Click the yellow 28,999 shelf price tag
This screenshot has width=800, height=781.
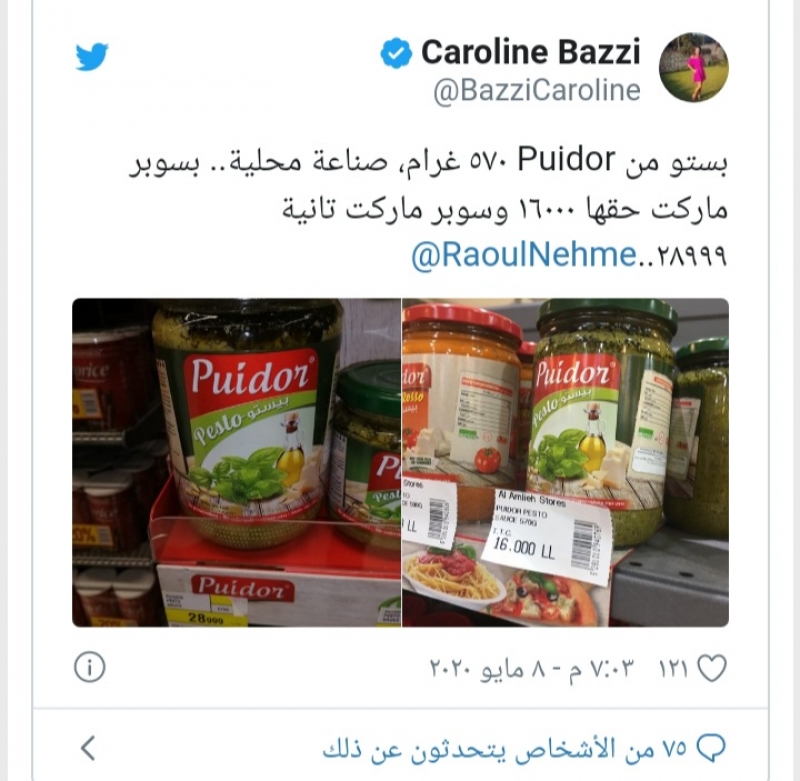coord(206,618)
